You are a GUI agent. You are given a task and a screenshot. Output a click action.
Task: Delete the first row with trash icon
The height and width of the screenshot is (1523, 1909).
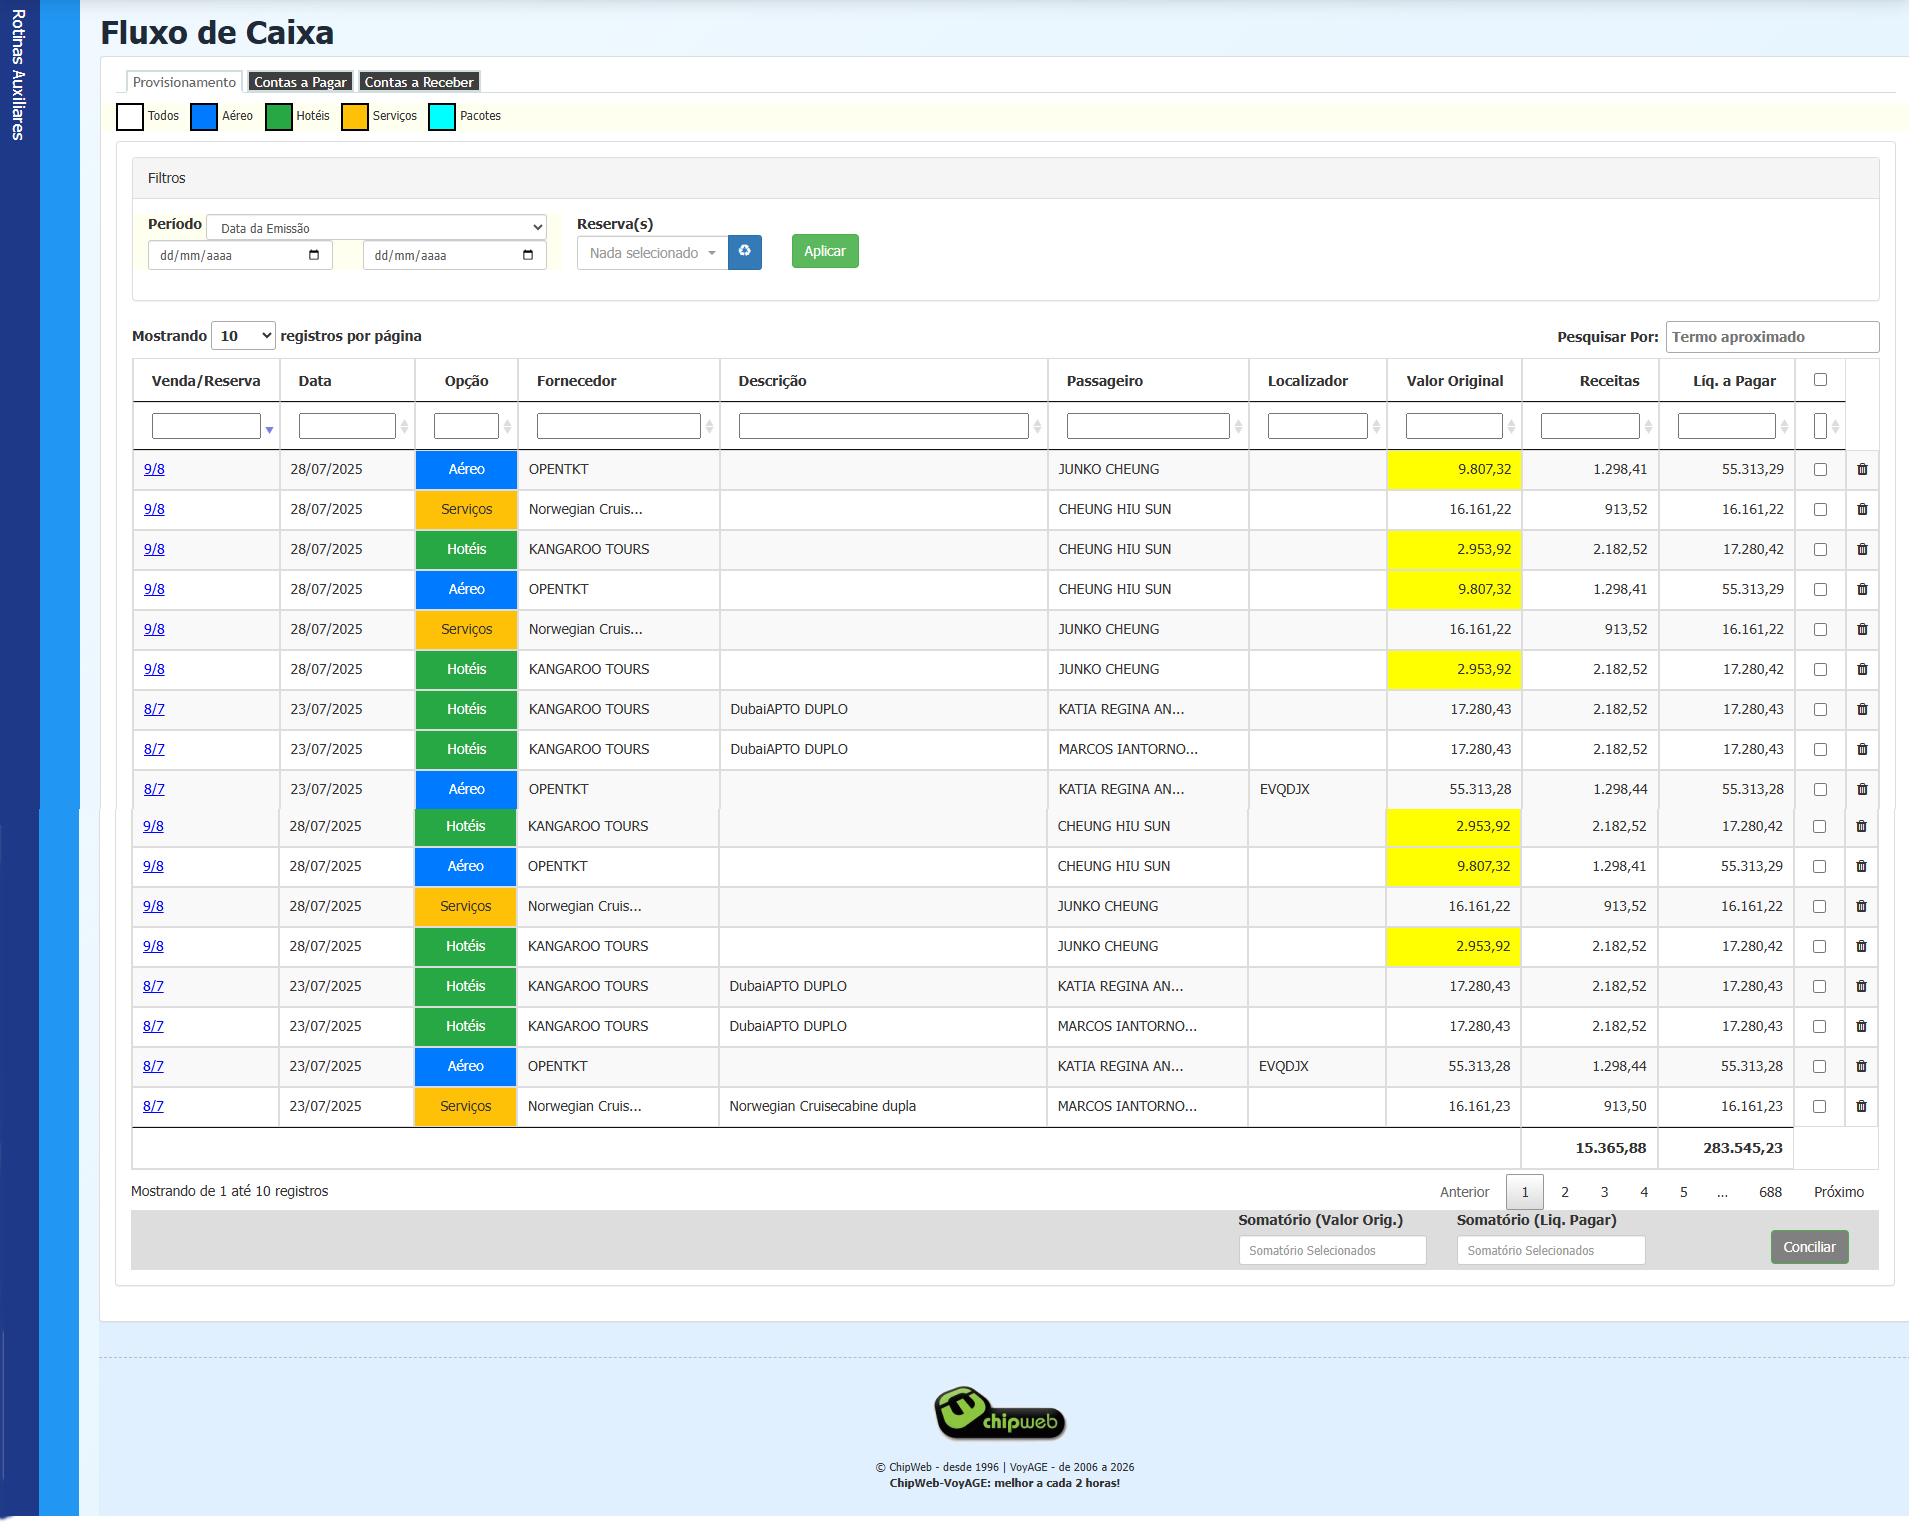click(x=1862, y=469)
